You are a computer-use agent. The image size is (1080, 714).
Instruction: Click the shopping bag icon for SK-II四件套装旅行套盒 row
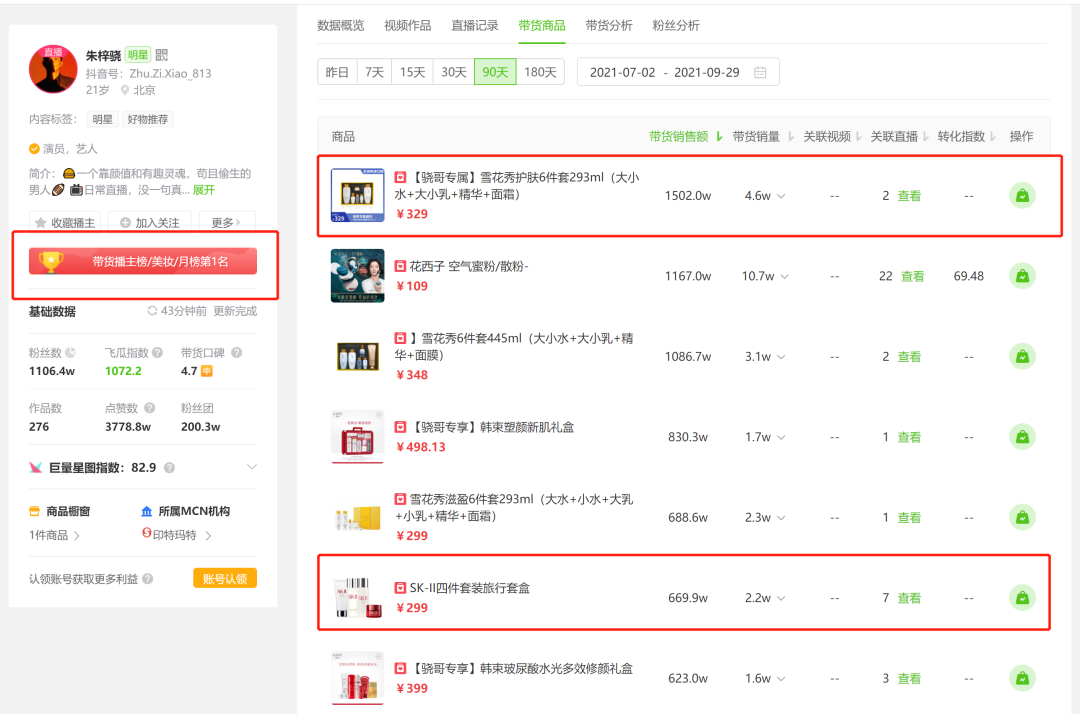[x=1022, y=598]
